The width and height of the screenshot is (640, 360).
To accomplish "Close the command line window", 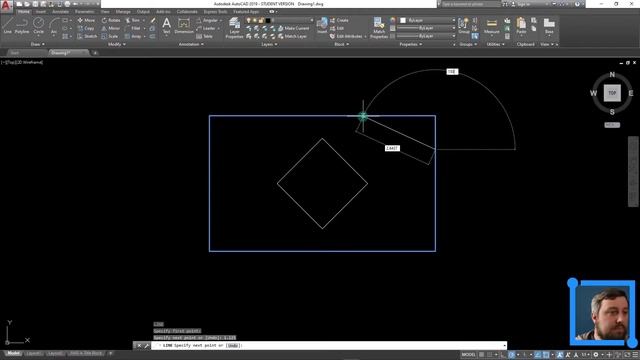I will tap(139, 346).
